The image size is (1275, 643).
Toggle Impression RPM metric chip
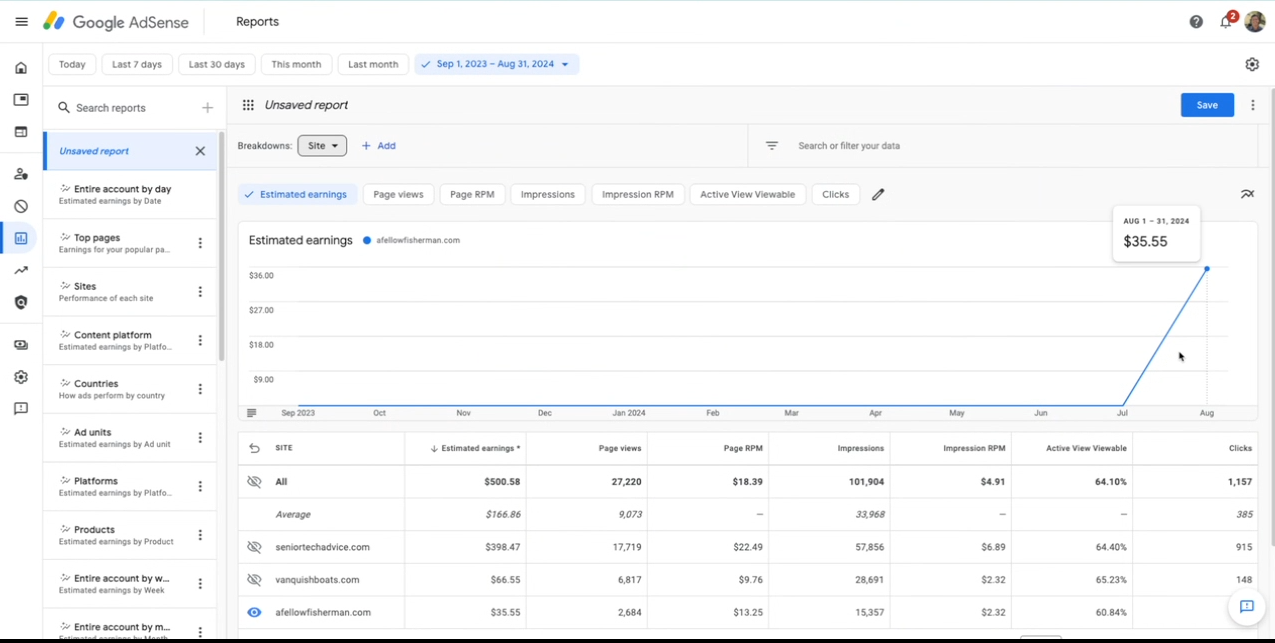638,194
